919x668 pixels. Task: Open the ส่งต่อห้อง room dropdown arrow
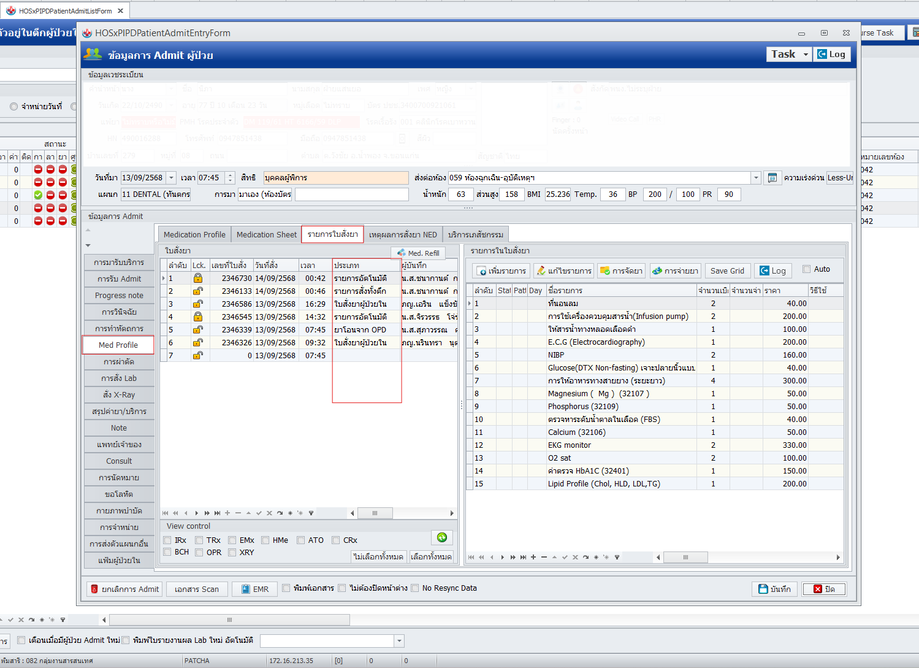click(755, 178)
